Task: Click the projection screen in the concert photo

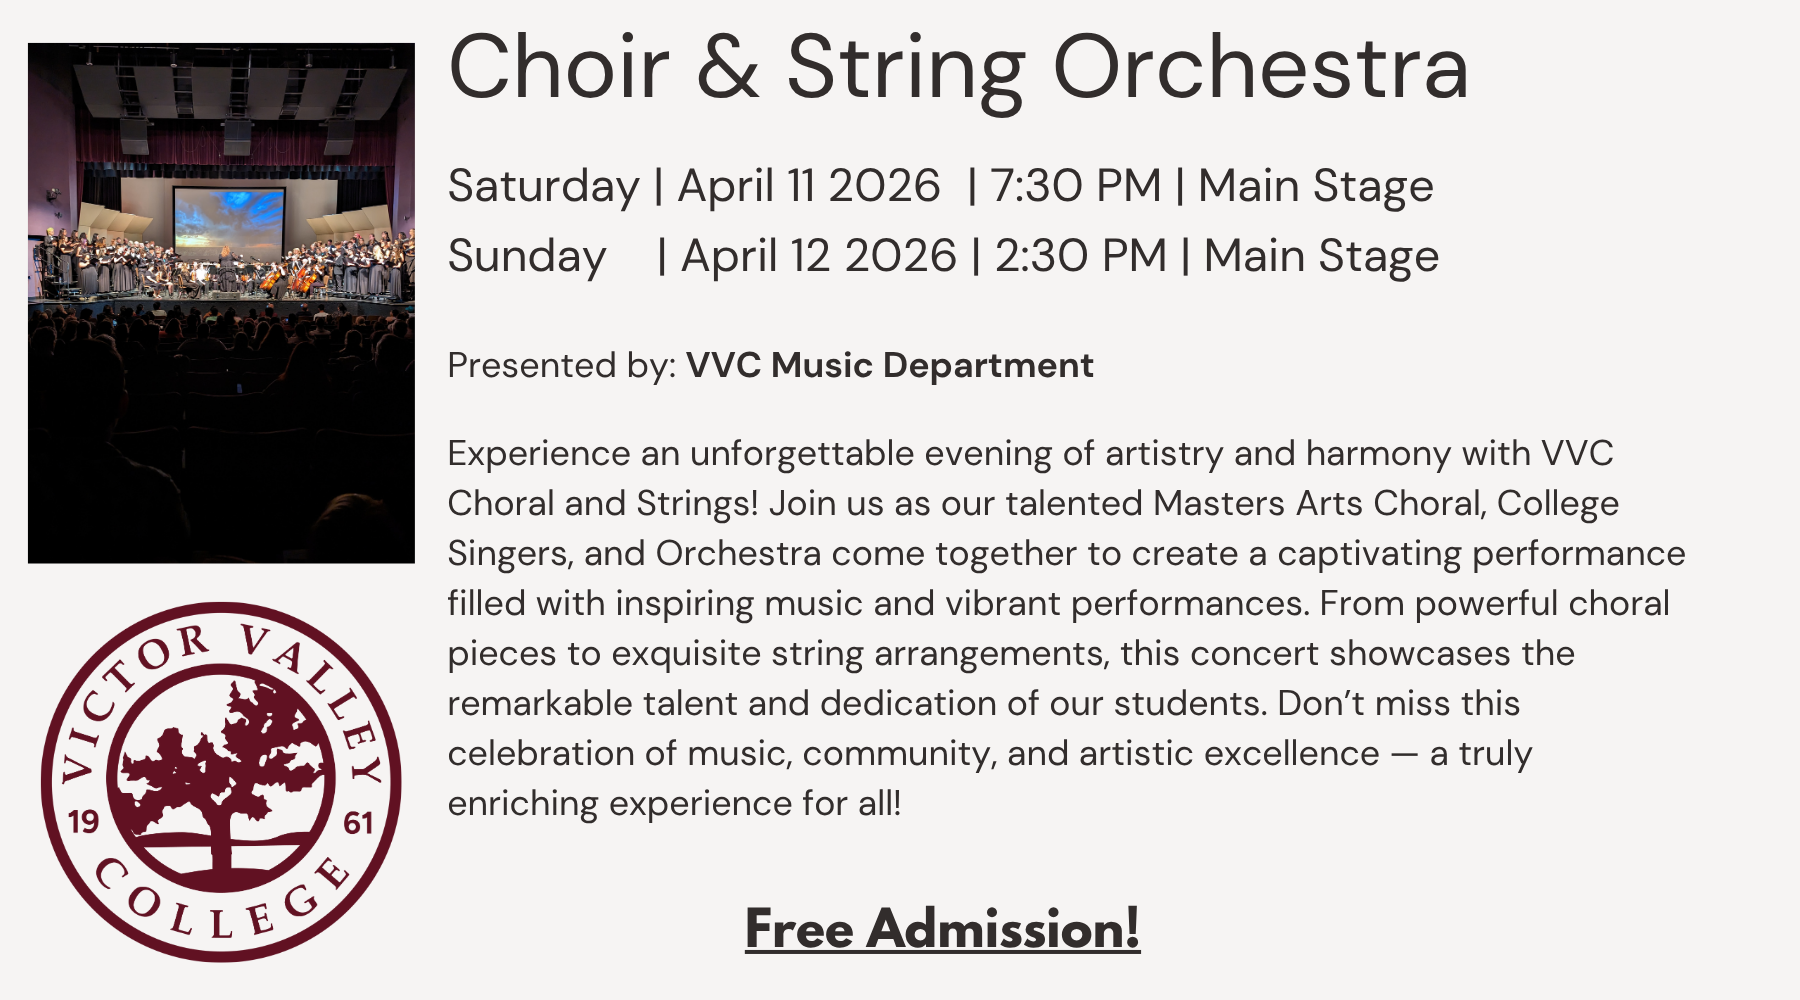Action: 228,220
